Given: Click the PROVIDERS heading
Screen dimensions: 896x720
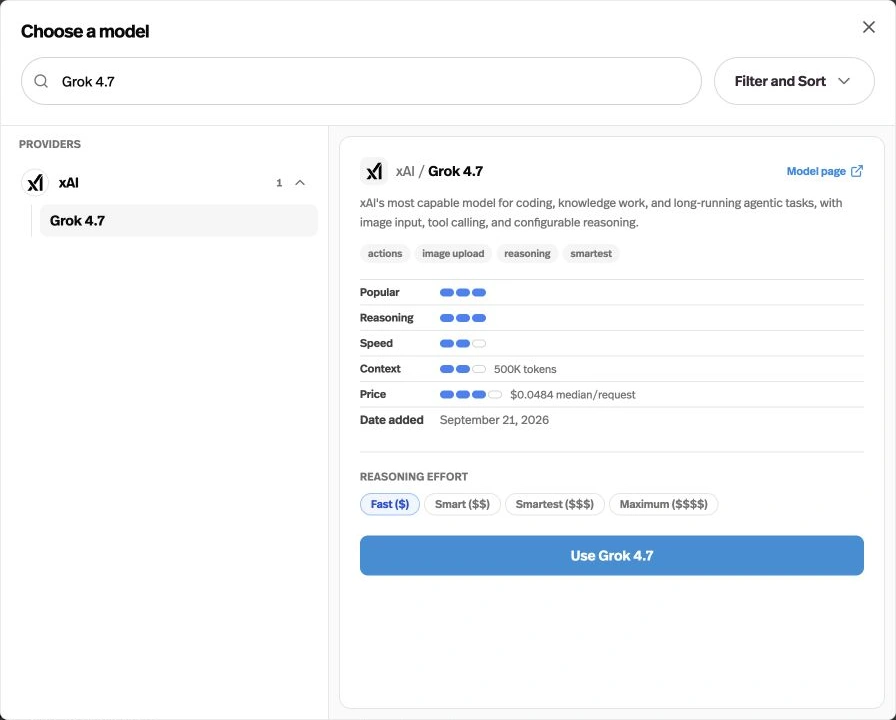Looking at the screenshot, I should [50, 144].
